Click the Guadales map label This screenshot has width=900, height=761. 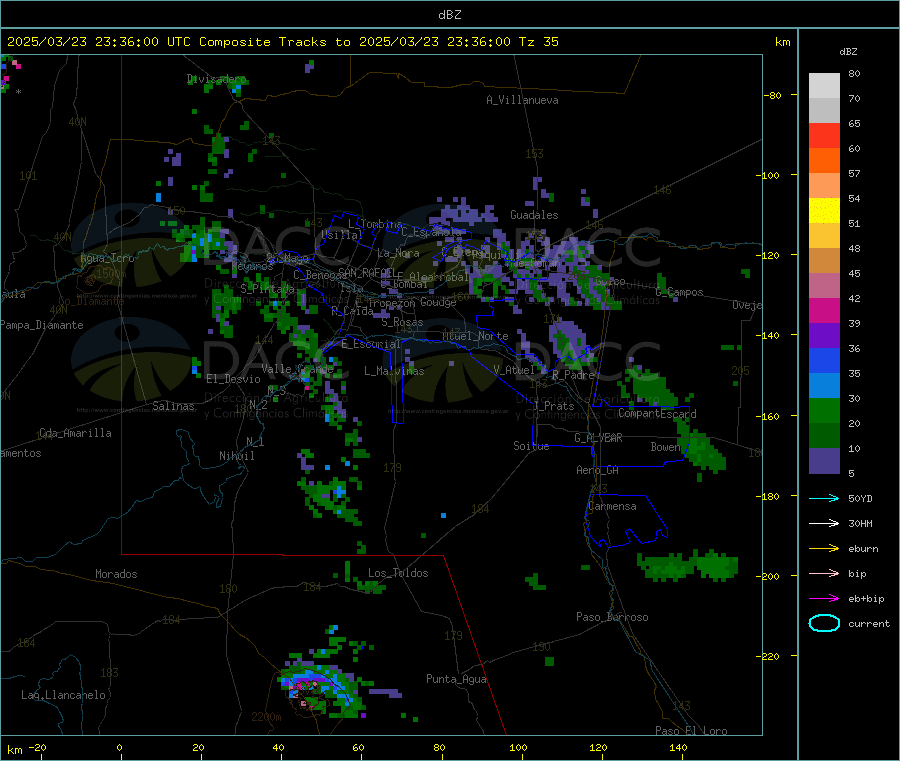point(534,215)
